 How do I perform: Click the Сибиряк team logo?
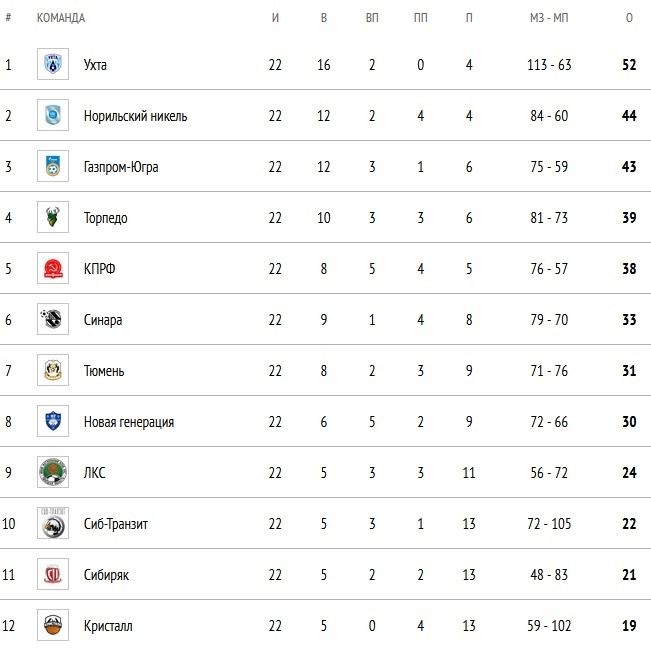[x=53, y=575]
